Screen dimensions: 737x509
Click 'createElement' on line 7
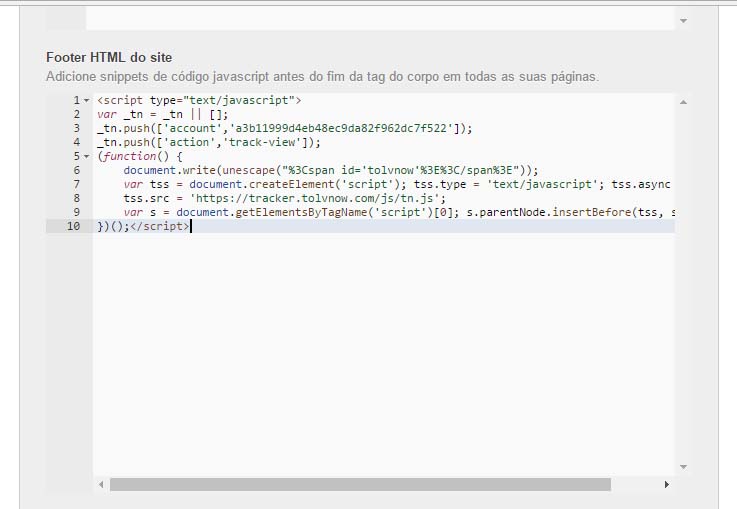click(291, 184)
